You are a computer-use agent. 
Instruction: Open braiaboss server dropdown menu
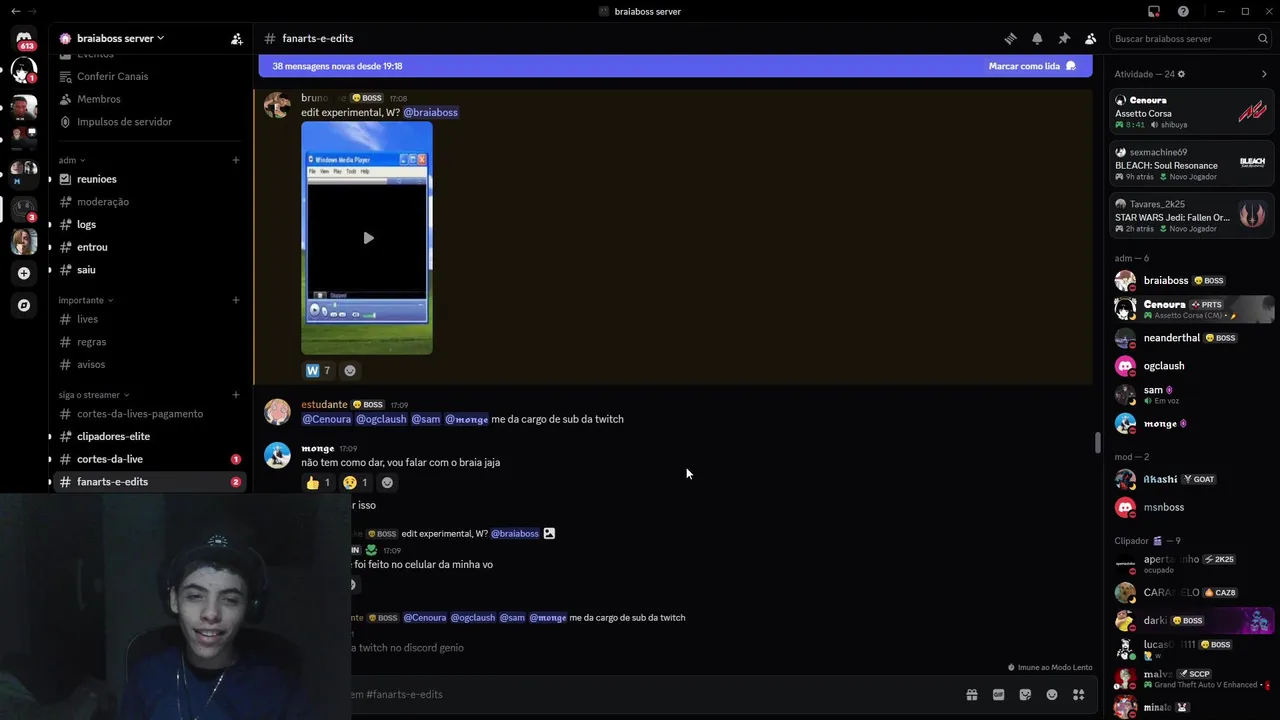click(120, 39)
